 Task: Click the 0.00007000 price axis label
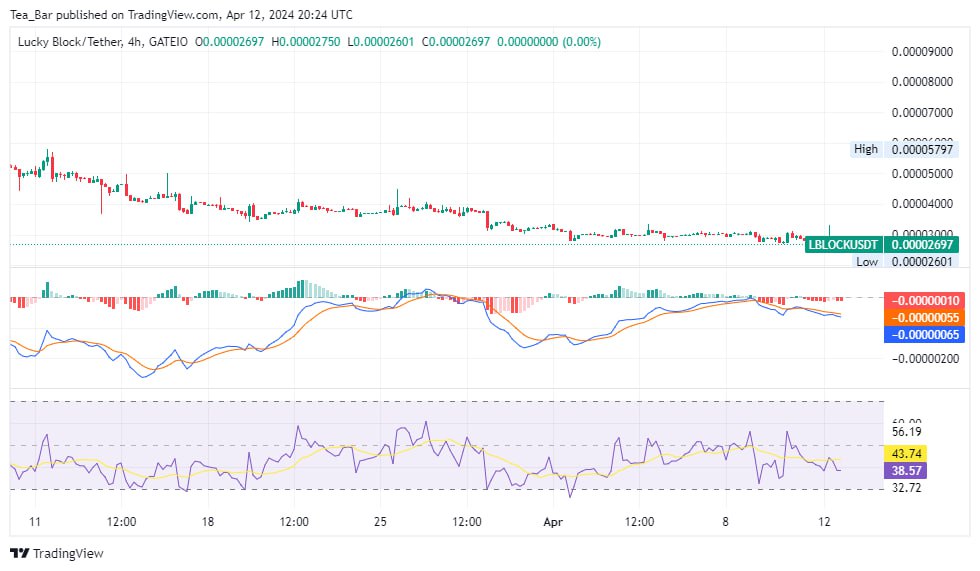tap(922, 113)
